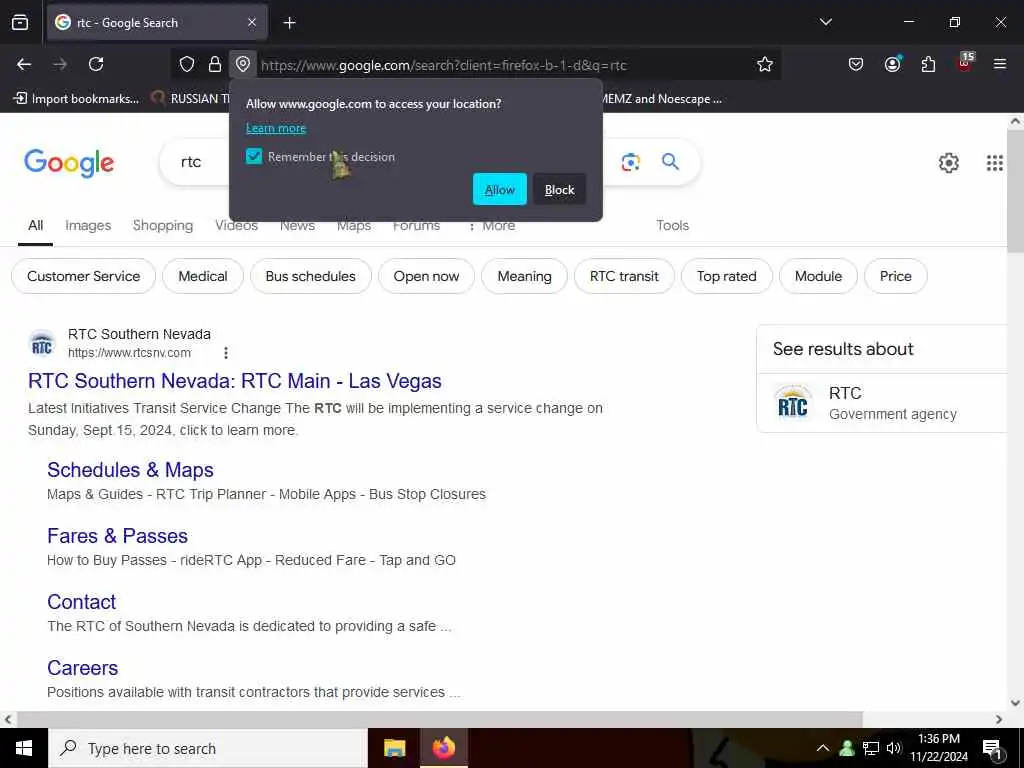Open the Windows Start menu
1024x768 pixels.
[24, 748]
